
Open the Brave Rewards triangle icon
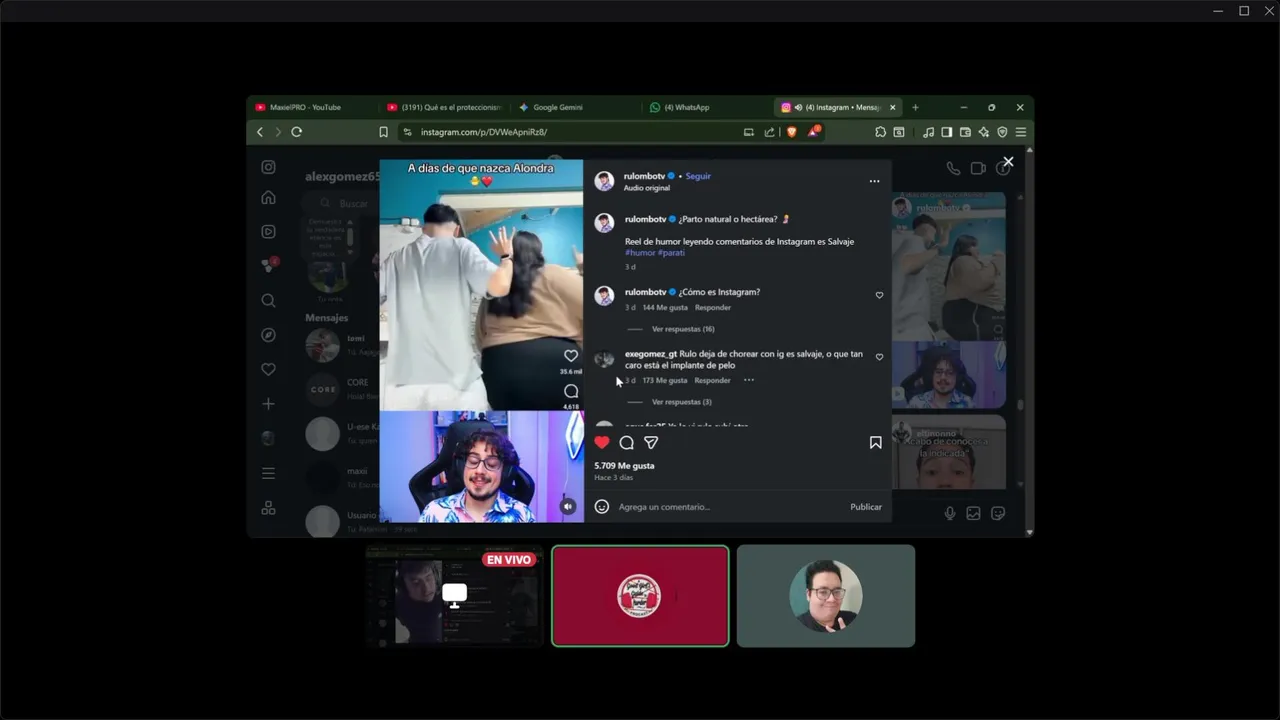814,131
